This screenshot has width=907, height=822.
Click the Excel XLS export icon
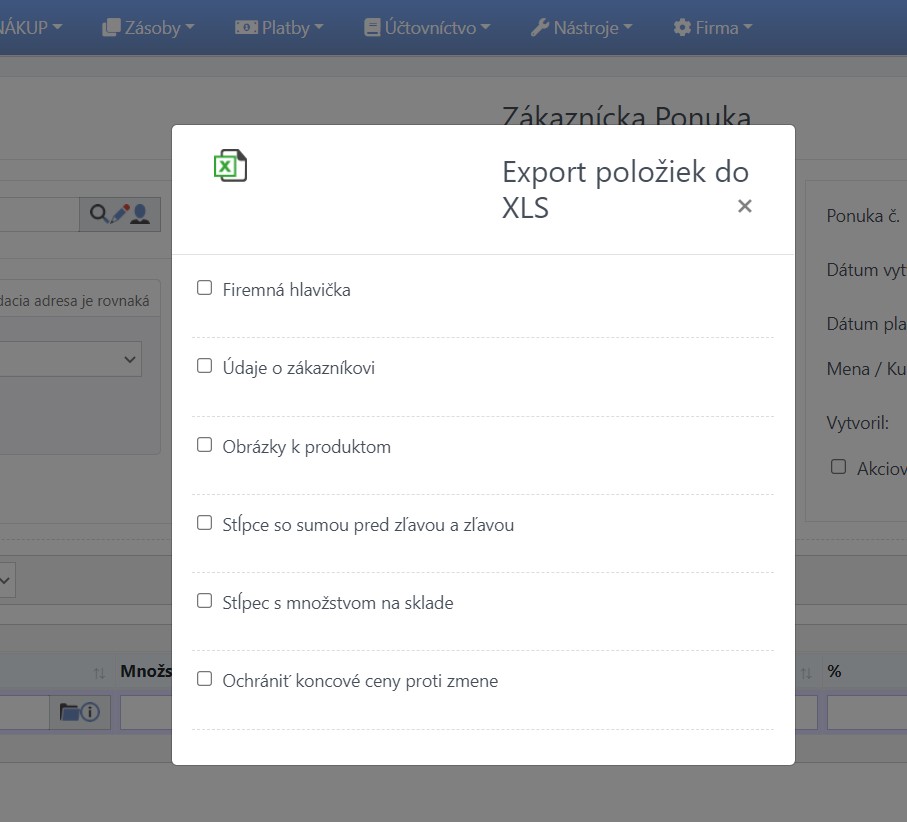coord(230,165)
